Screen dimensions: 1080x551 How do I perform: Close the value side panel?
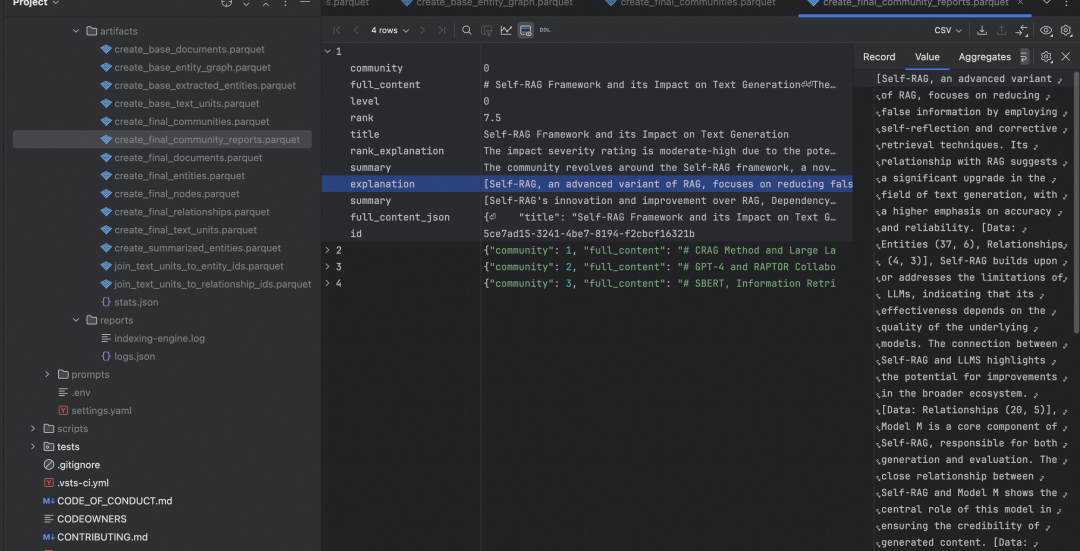click(x=1065, y=57)
